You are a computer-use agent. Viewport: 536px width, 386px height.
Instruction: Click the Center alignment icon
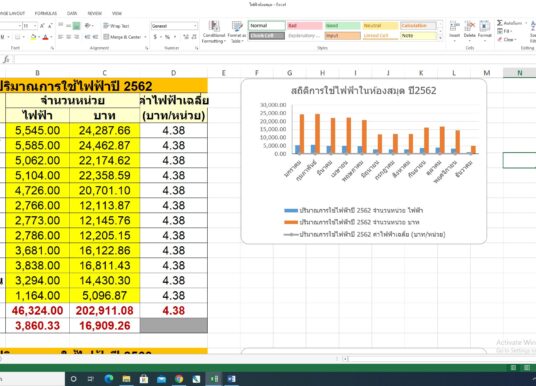coord(68,37)
